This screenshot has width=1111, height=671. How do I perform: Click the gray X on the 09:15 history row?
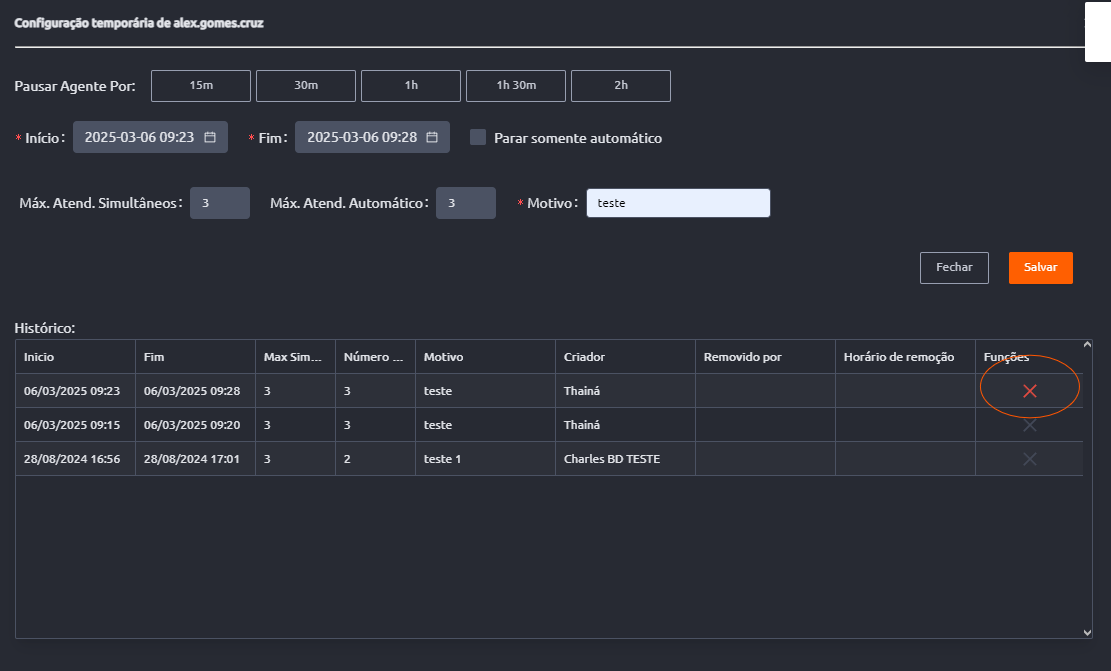(x=1029, y=425)
